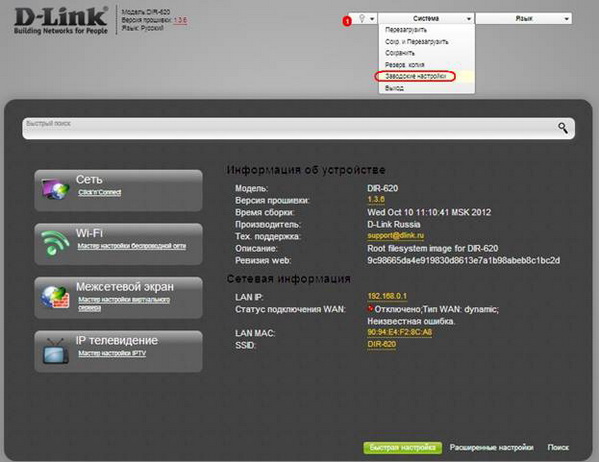599x462 pixels.
Task: Click the 'D-Link Russia' manufacturer value
Action: pyautogui.click(x=393, y=224)
